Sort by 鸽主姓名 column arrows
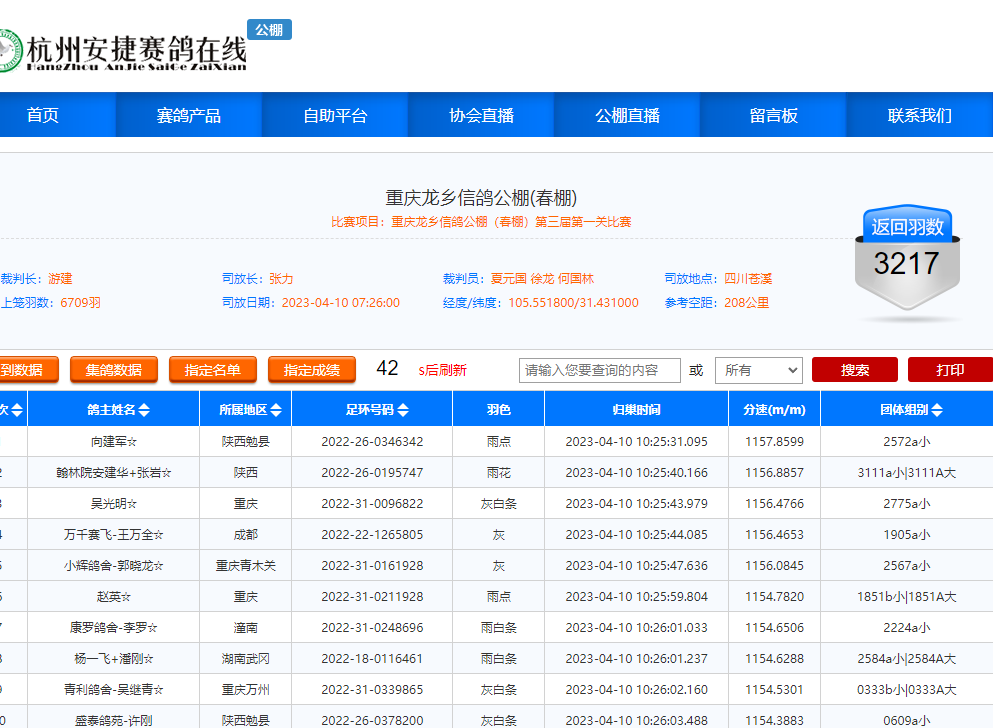Image resolution: width=993 pixels, height=728 pixels. click(144, 410)
